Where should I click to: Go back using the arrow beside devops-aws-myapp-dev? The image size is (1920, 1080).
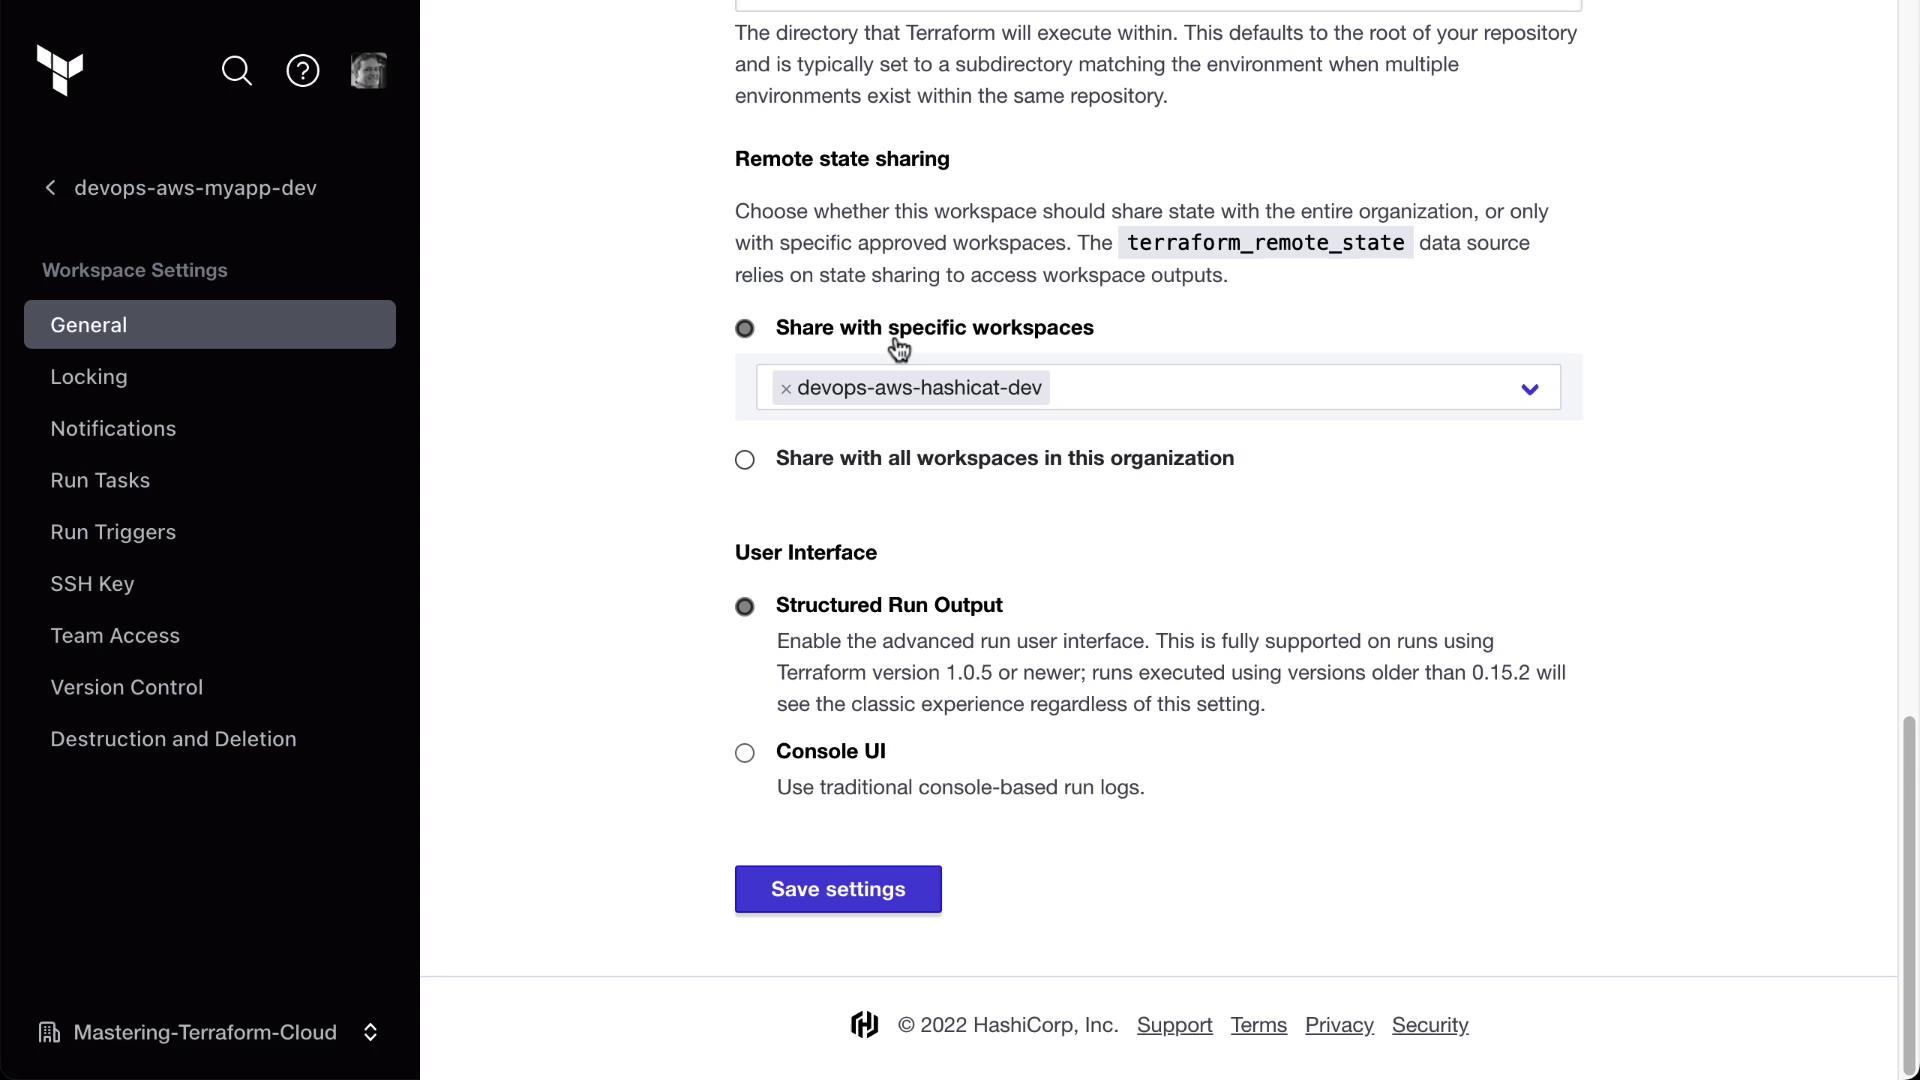pos(51,188)
